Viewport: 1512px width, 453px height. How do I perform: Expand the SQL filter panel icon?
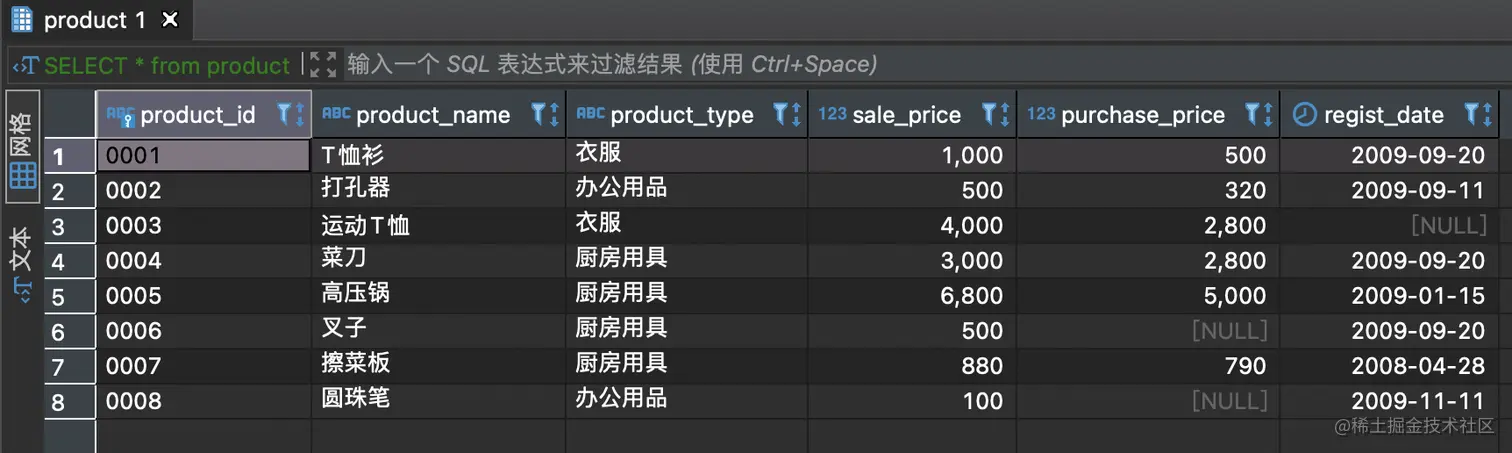coord(323,65)
